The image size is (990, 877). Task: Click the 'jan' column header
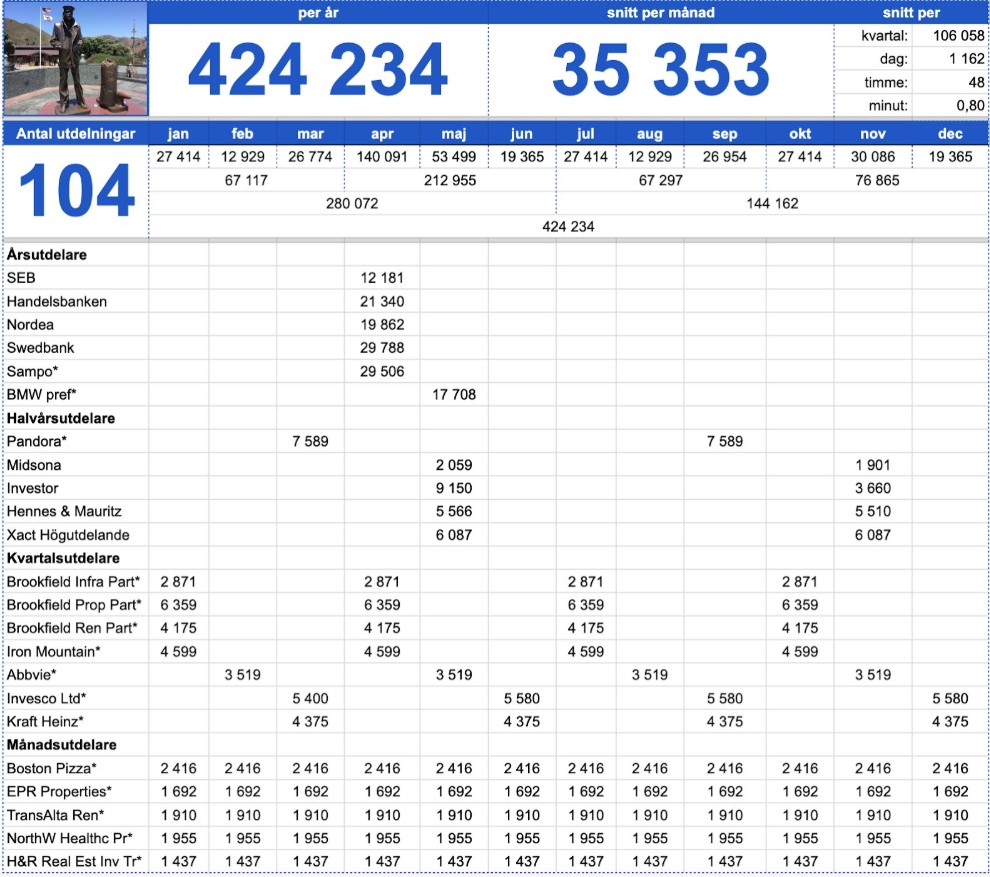[178, 134]
